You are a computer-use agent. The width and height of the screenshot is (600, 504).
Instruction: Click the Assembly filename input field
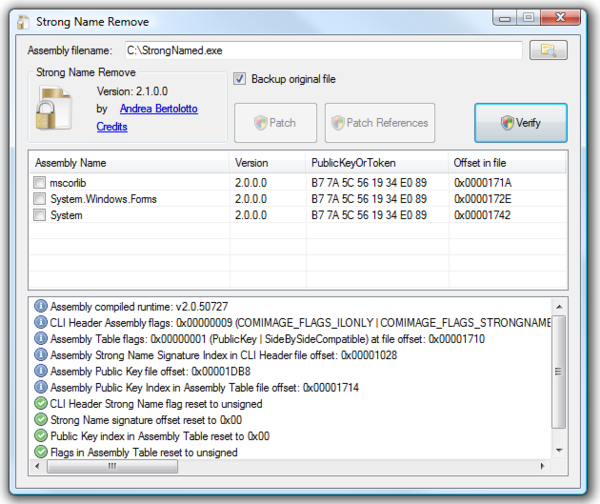324,51
